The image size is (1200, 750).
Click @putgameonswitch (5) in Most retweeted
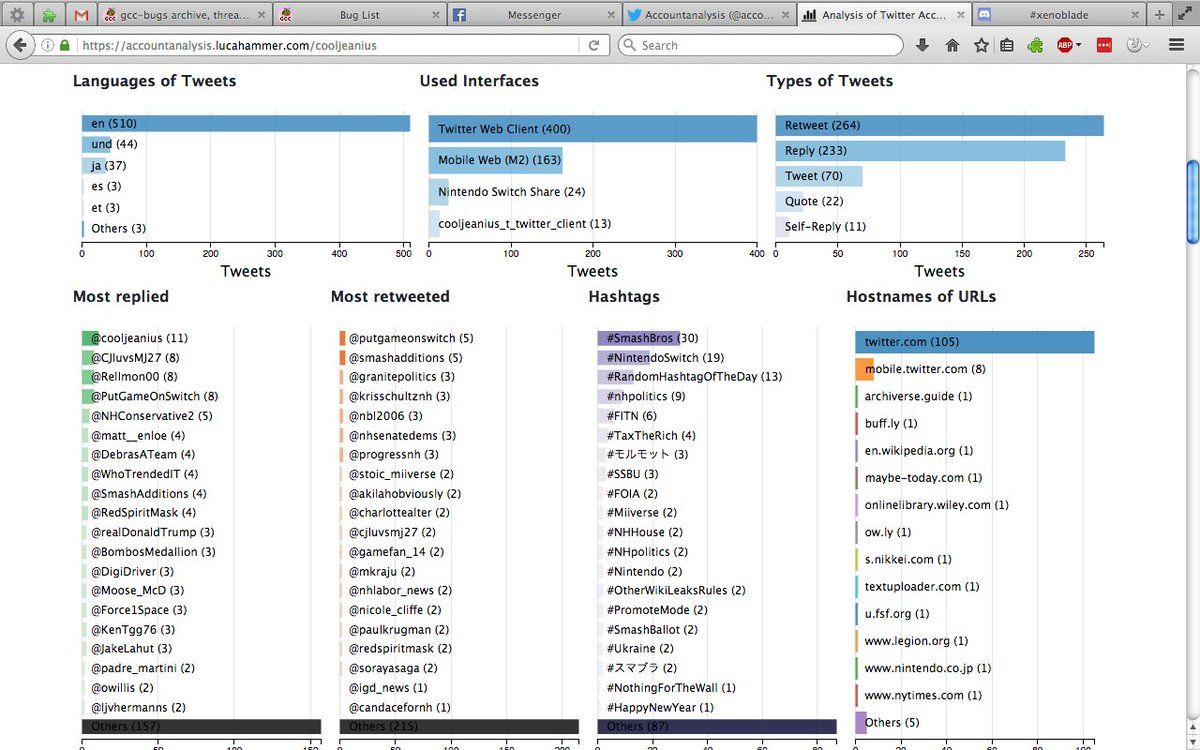(410, 338)
